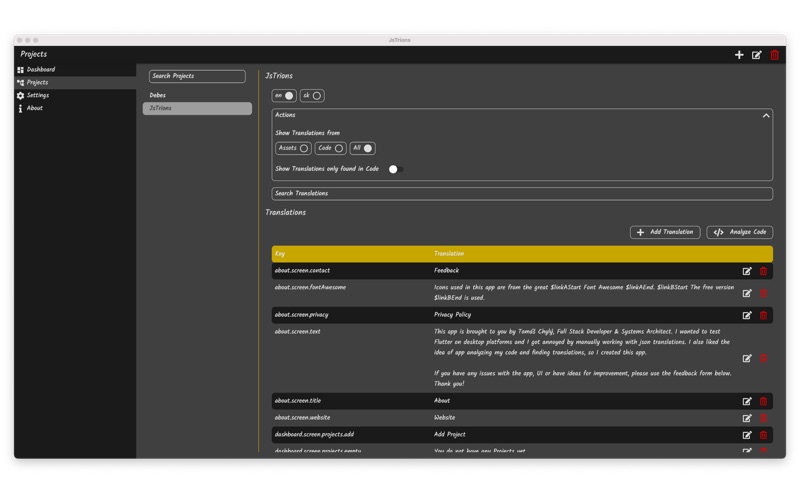Click the about.screen.fontAwesome key
Viewport: 800px width, 500px height.
310,287
